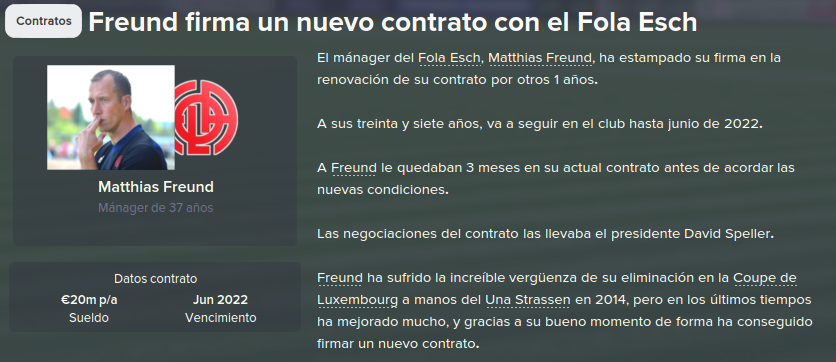Click the Vencimiento label
Image resolution: width=836 pixels, height=362 pixels.
click(220, 318)
